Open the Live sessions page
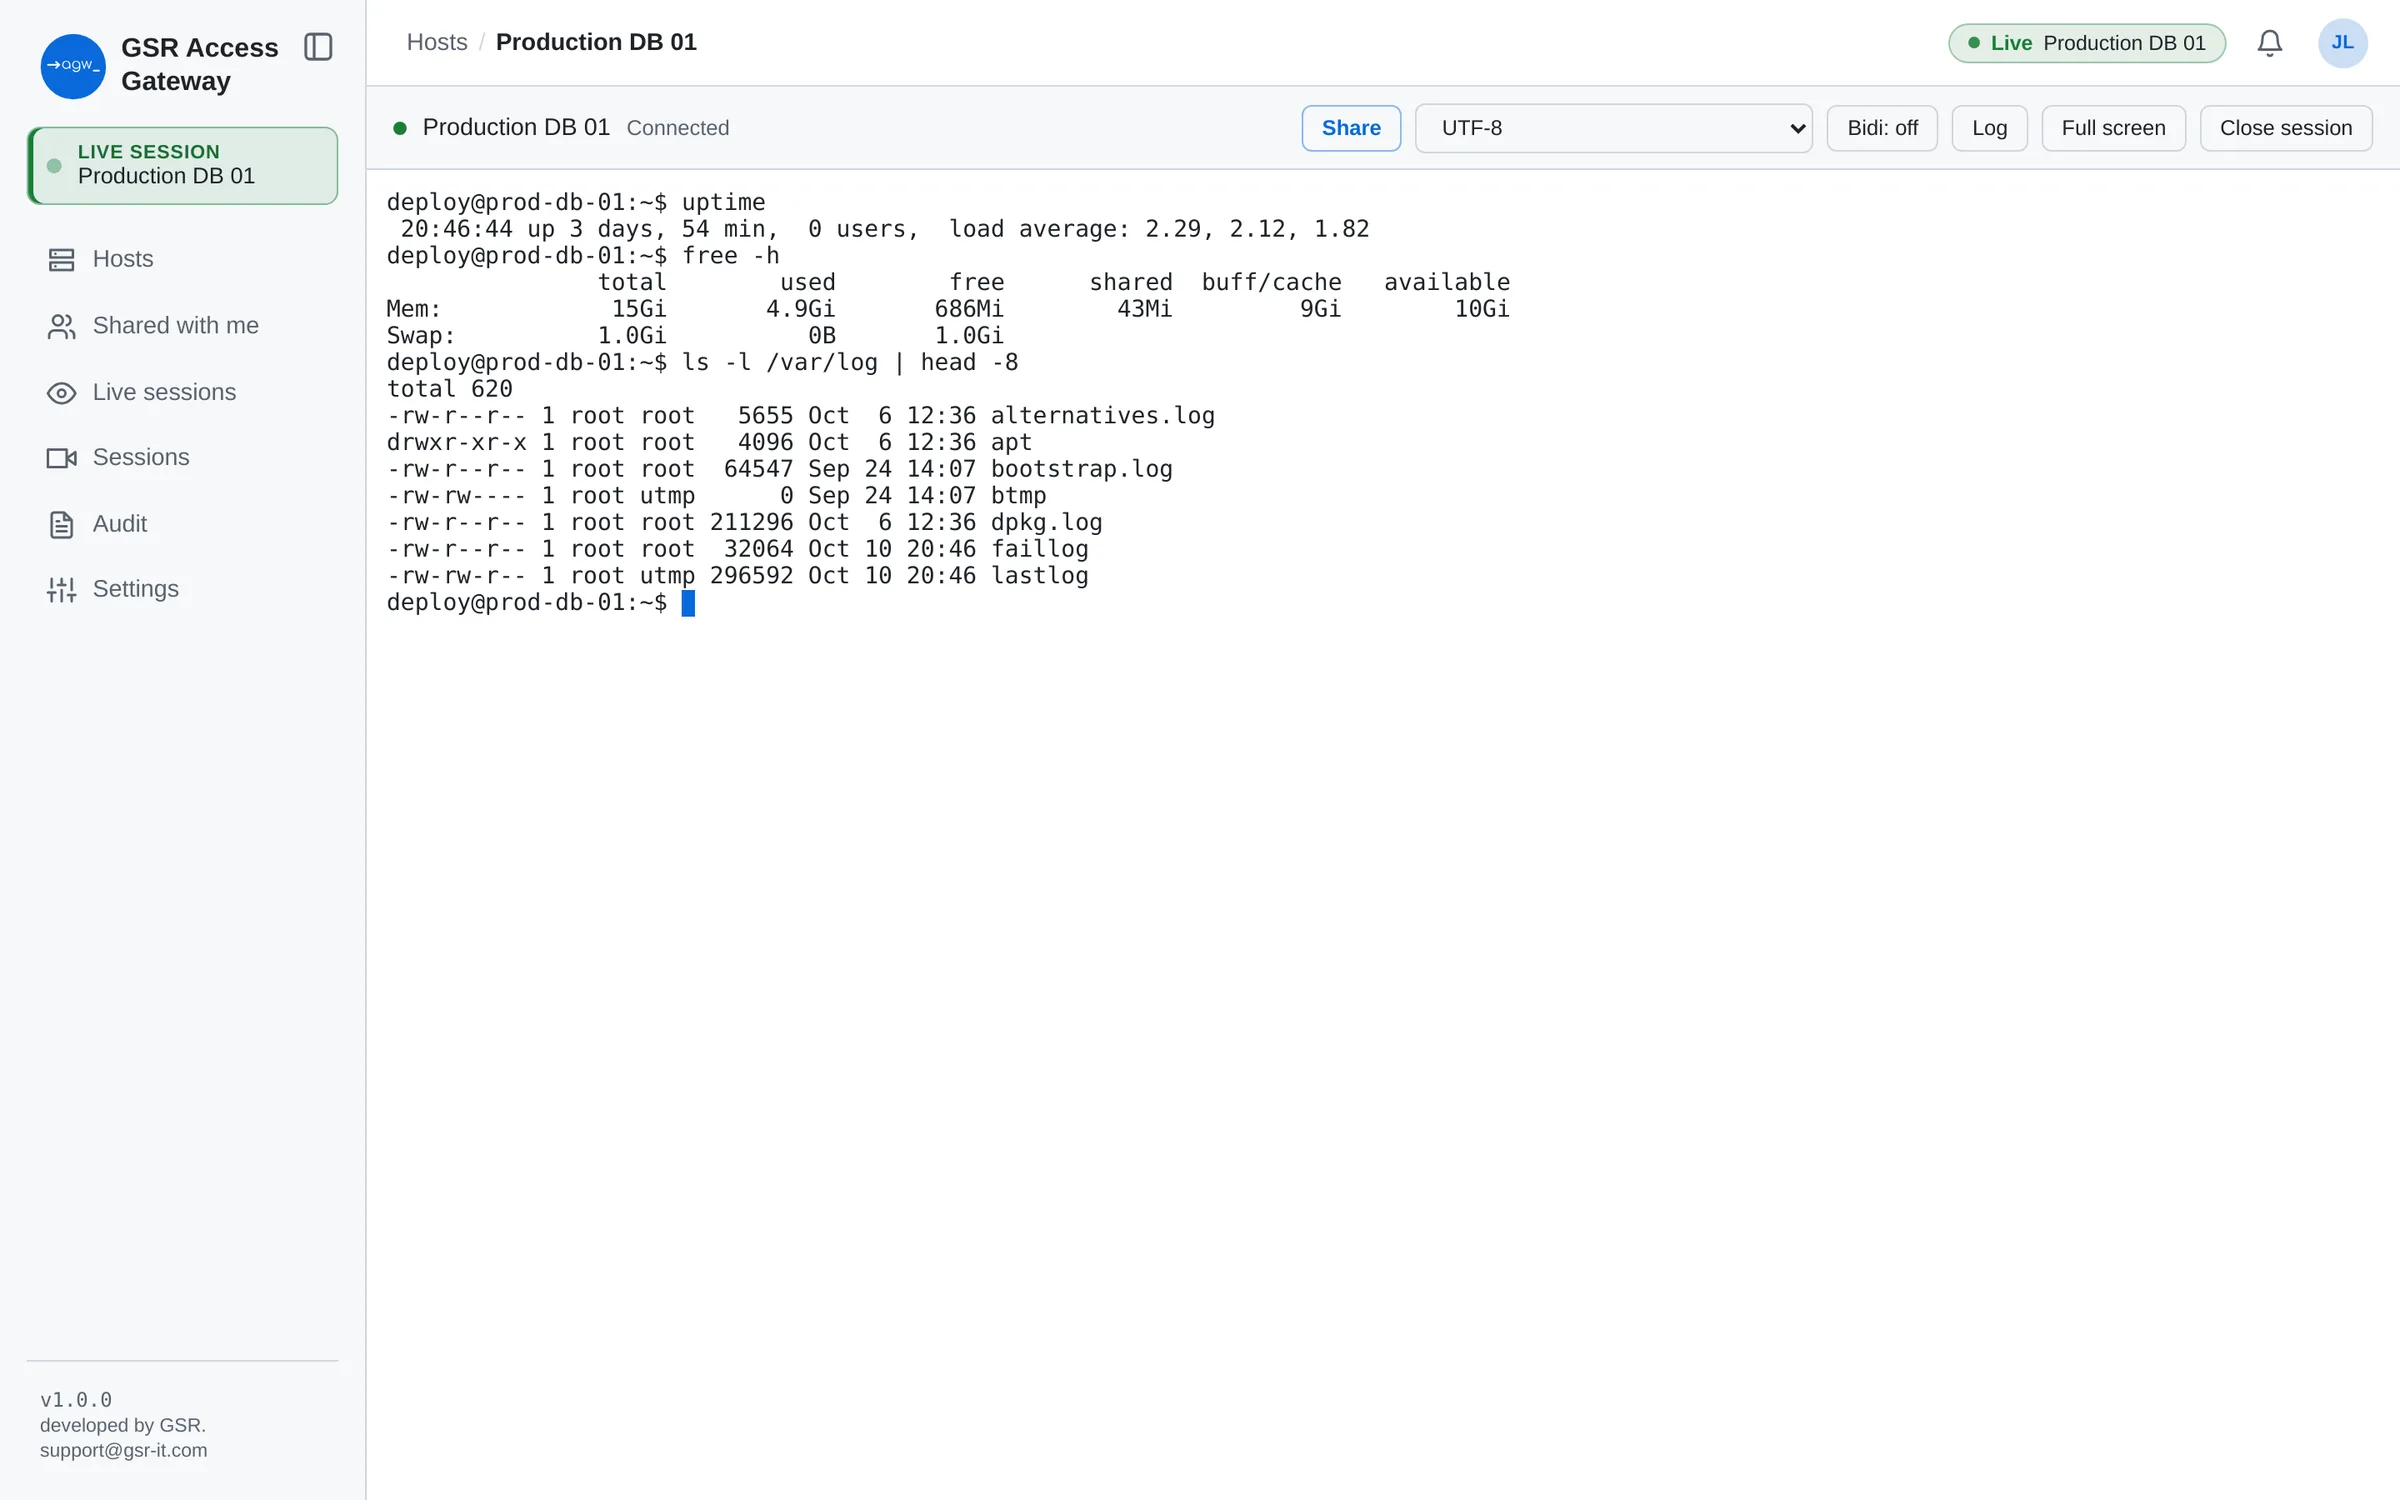This screenshot has height=1500, width=2400. (182, 392)
